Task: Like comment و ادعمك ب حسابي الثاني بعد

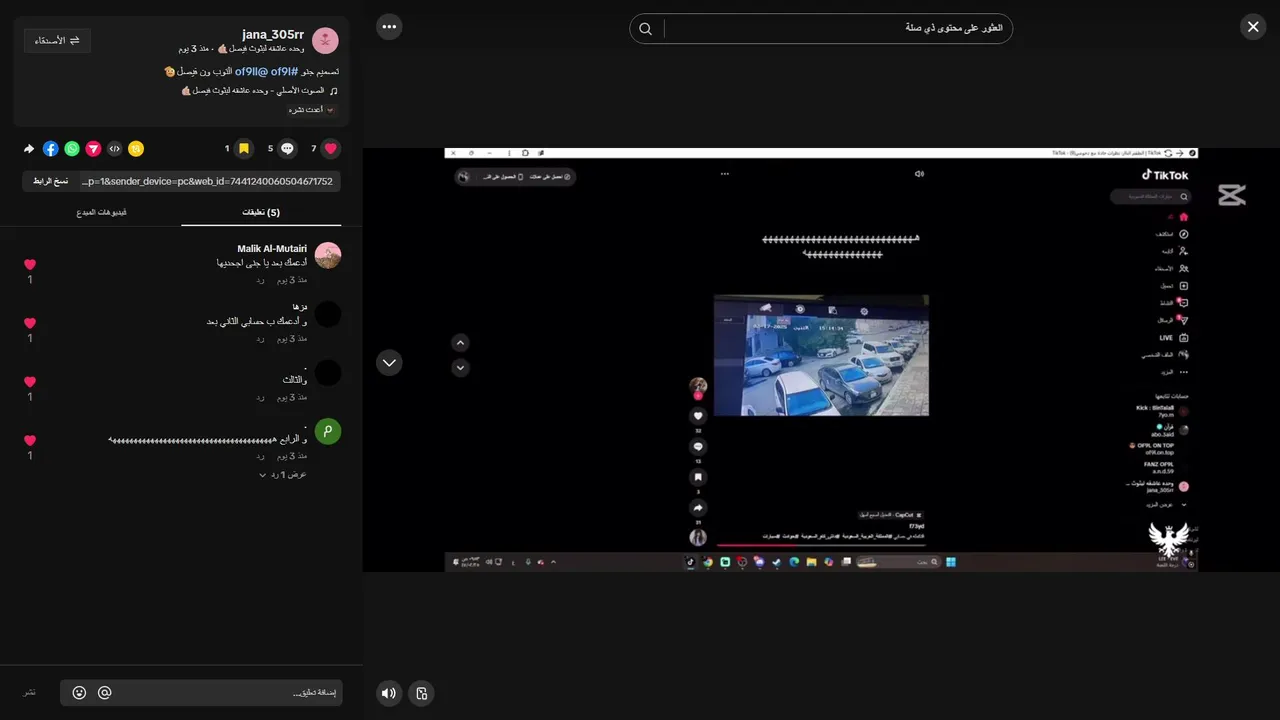Action: [x=30, y=324]
